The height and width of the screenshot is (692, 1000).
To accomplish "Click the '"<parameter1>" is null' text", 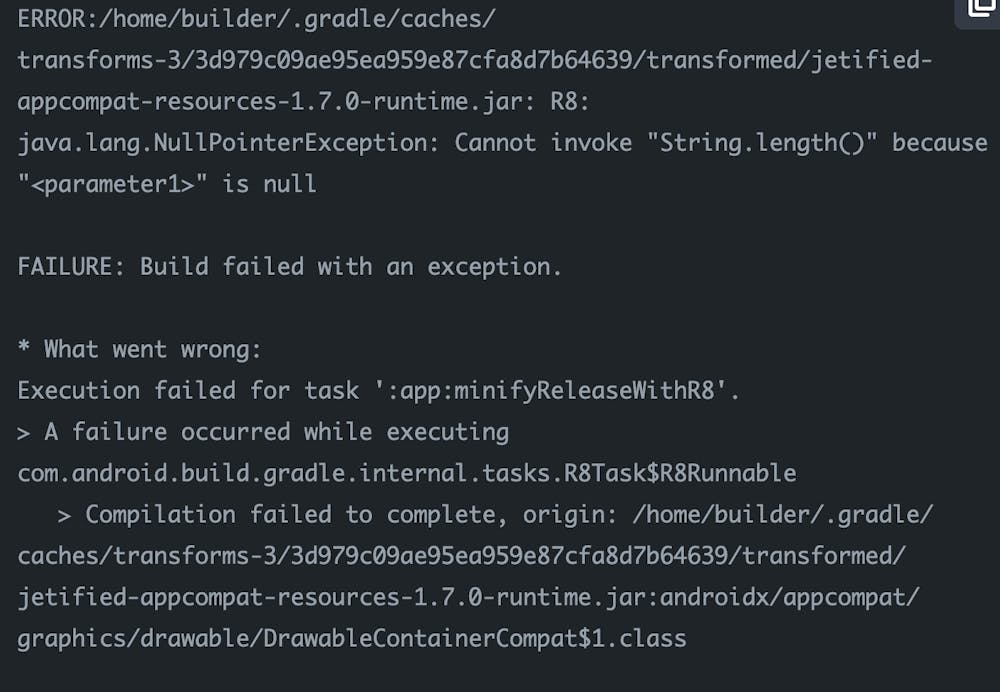I will (x=167, y=184).
